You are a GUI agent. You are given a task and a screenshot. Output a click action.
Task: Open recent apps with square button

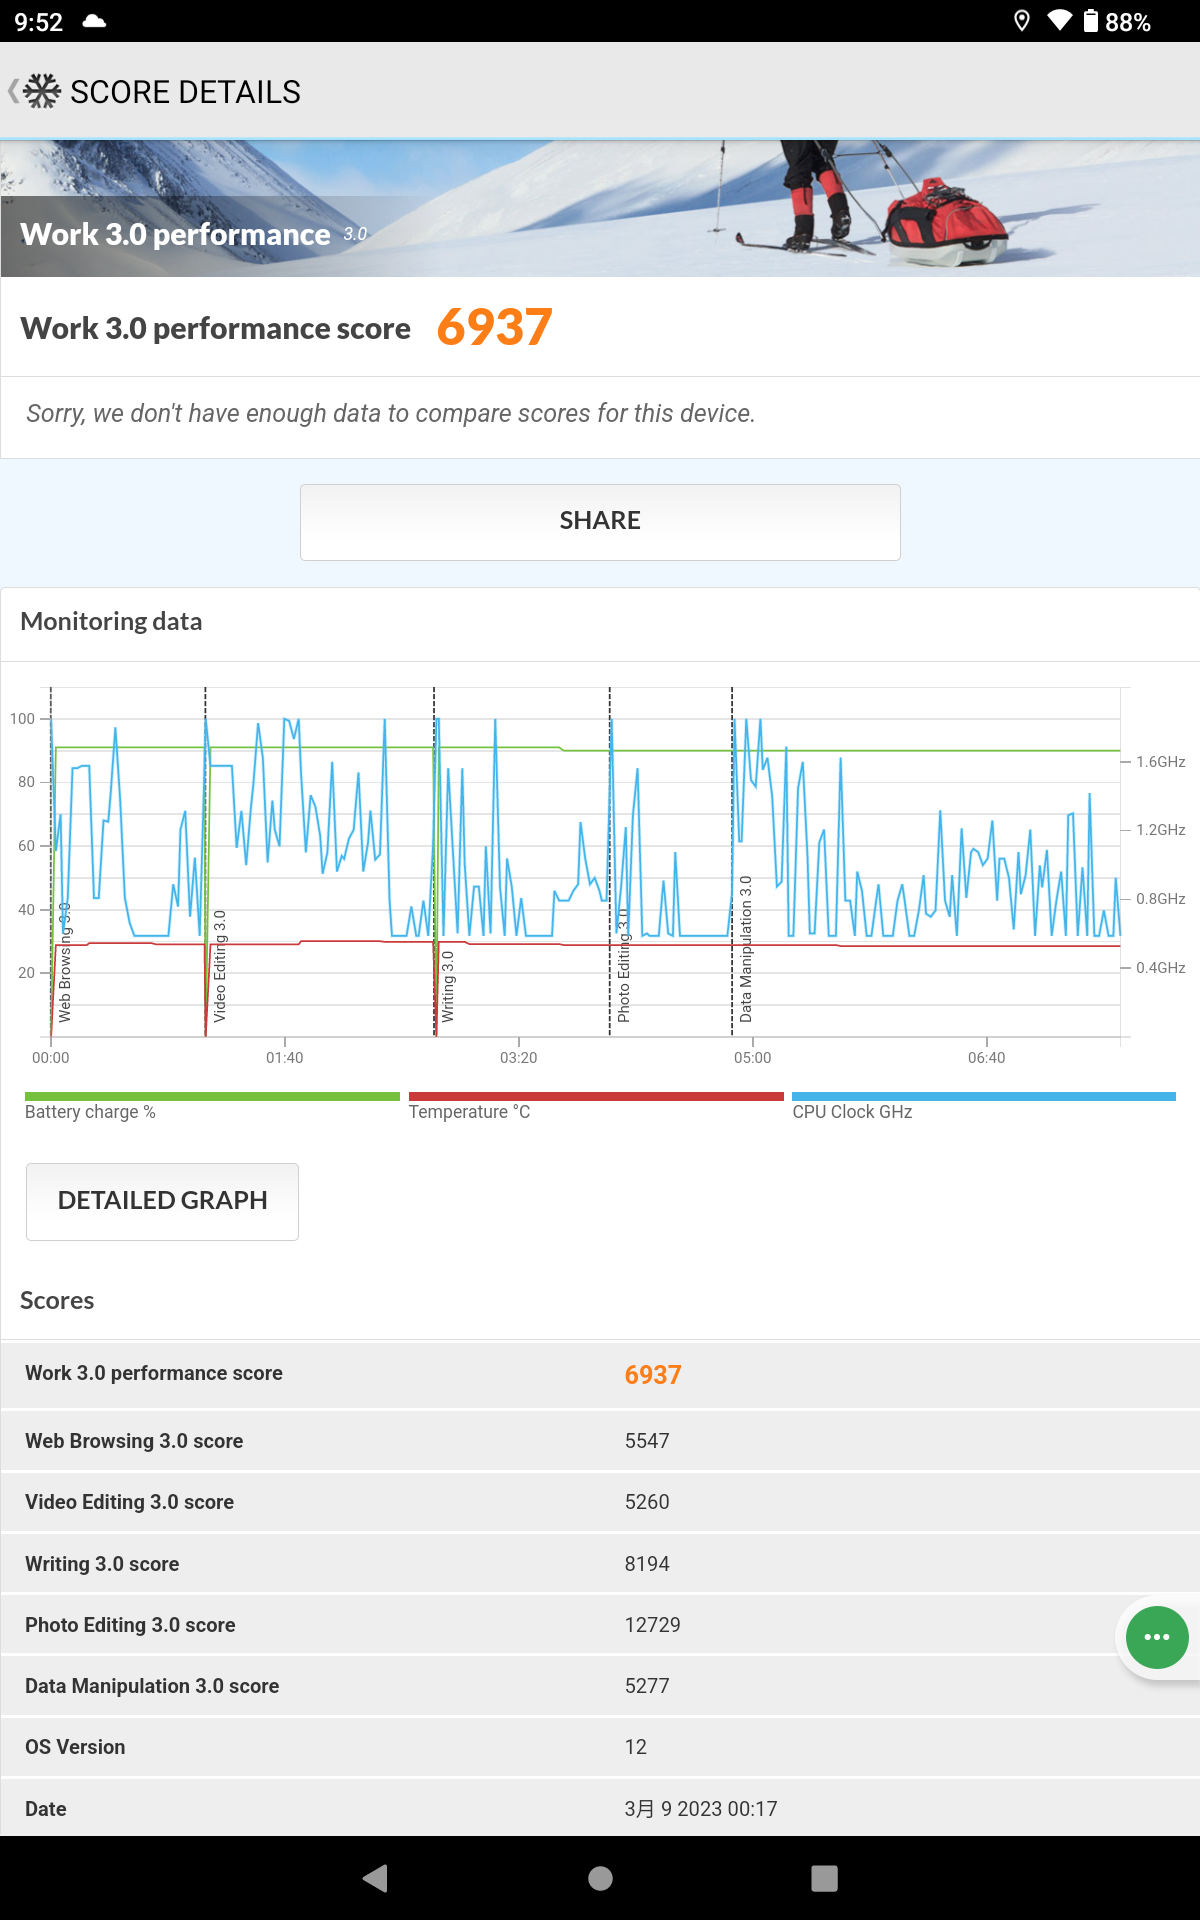pos(824,1878)
